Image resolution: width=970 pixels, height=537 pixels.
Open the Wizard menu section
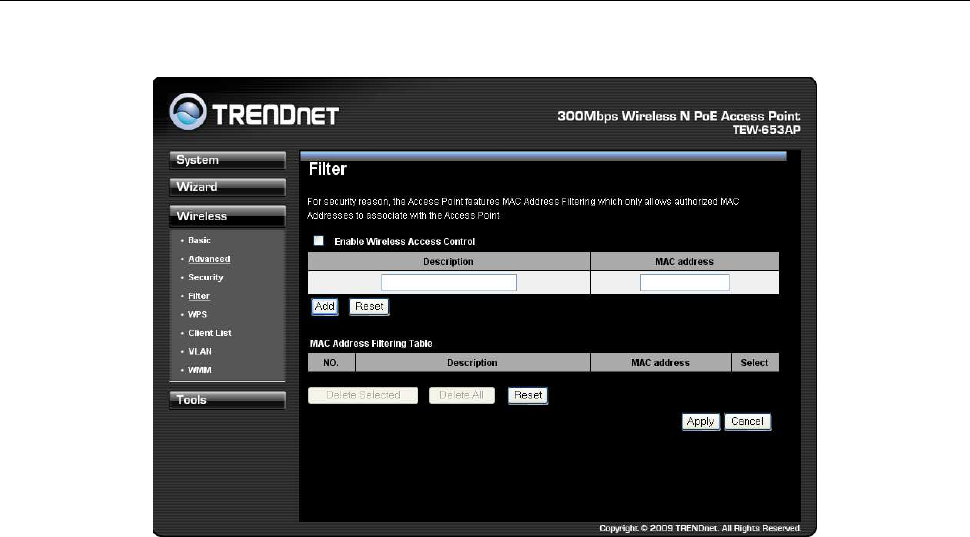(x=227, y=187)
